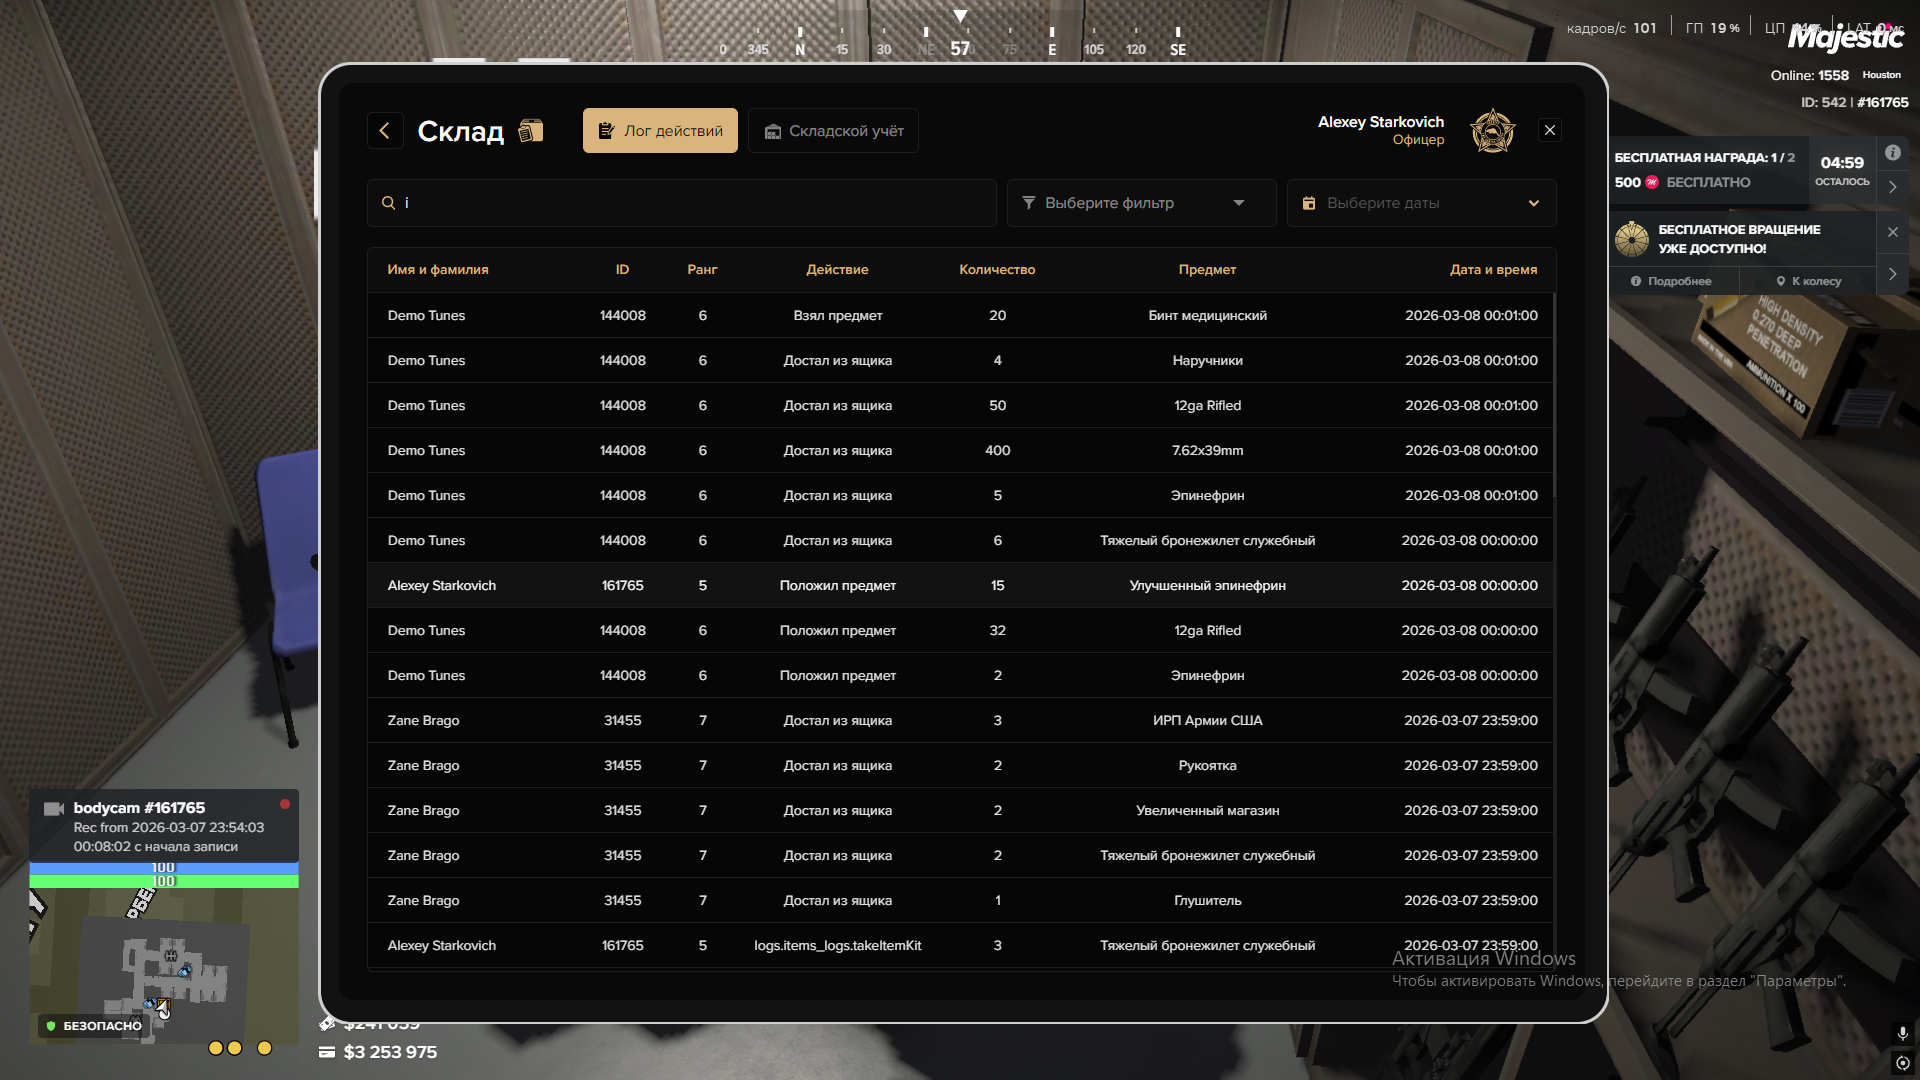
Task: Click the officer badge emblem icon
Action: click(1492, 131)
